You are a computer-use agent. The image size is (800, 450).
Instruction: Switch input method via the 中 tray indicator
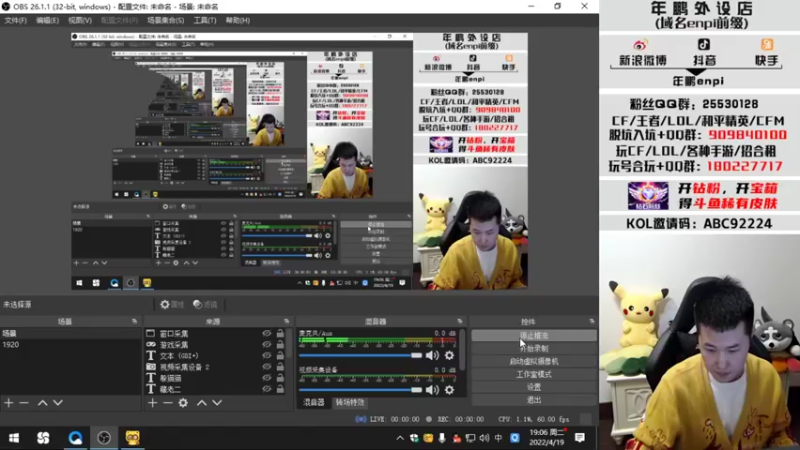coord(498,438)
